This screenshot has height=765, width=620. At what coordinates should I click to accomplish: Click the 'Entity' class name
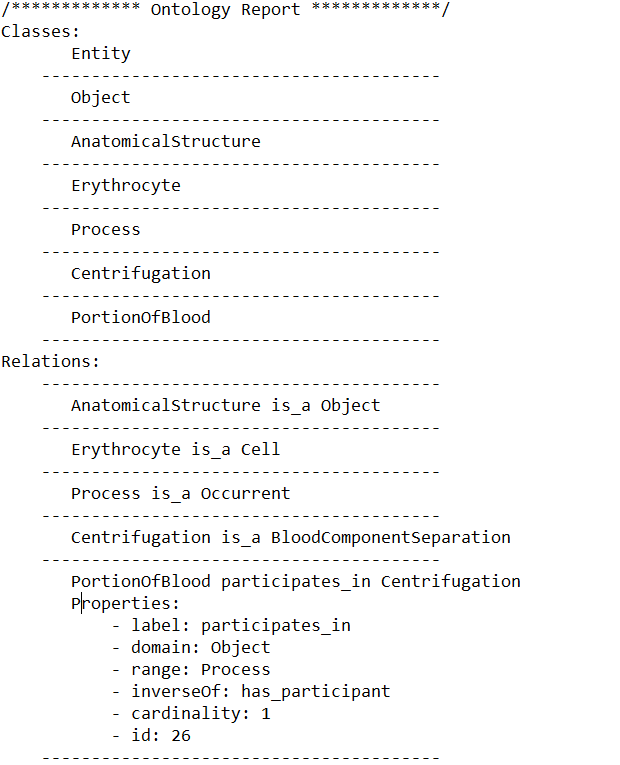pos(100,54)
